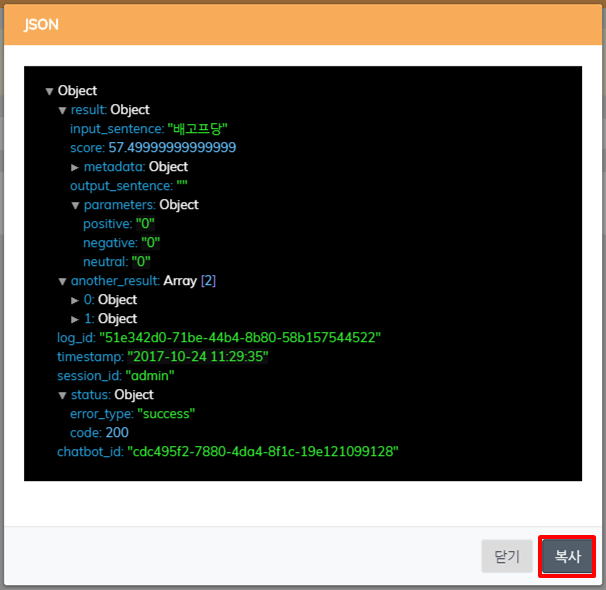606x590 pixels.
Task: Select the log_id value string
Action: pos(240,337)
